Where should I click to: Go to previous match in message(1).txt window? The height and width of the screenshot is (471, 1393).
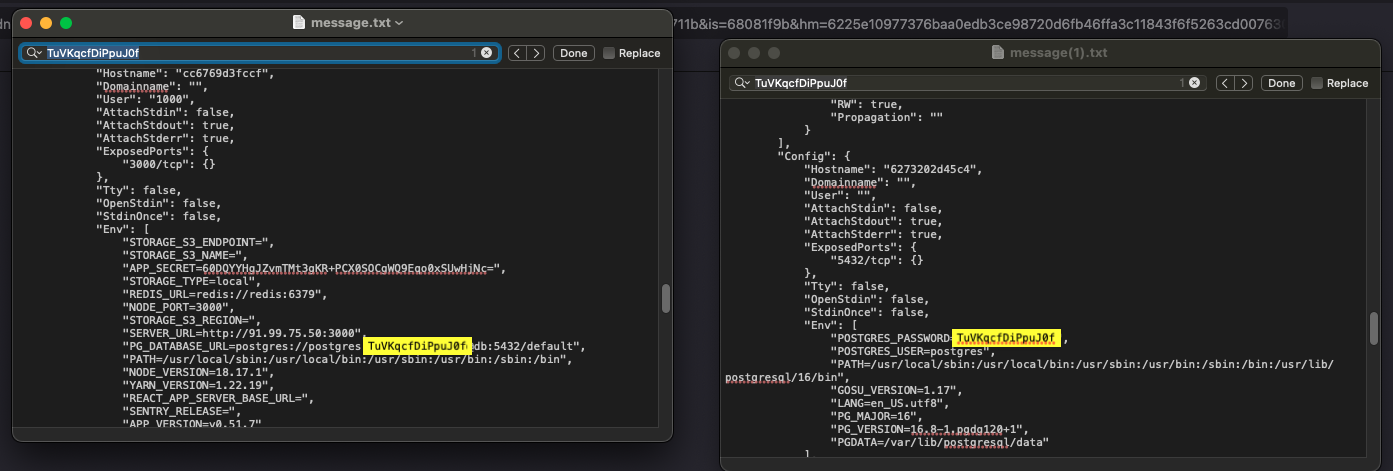click(1225, 83)
